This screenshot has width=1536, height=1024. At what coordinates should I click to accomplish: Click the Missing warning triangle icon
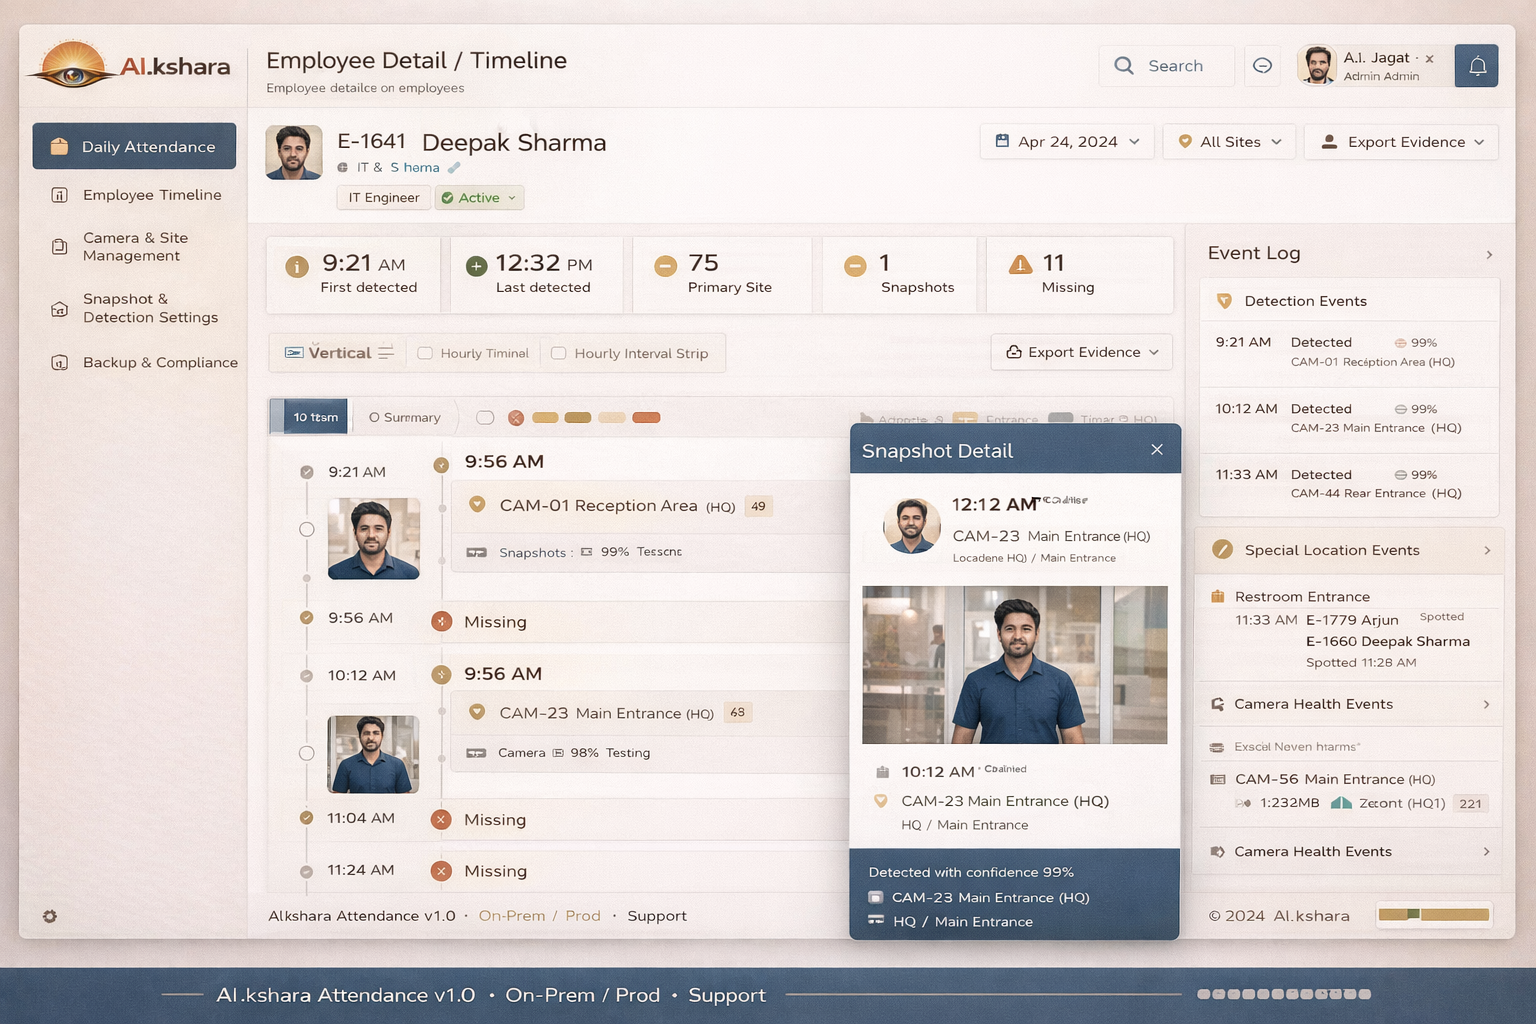pos(1020,264)
